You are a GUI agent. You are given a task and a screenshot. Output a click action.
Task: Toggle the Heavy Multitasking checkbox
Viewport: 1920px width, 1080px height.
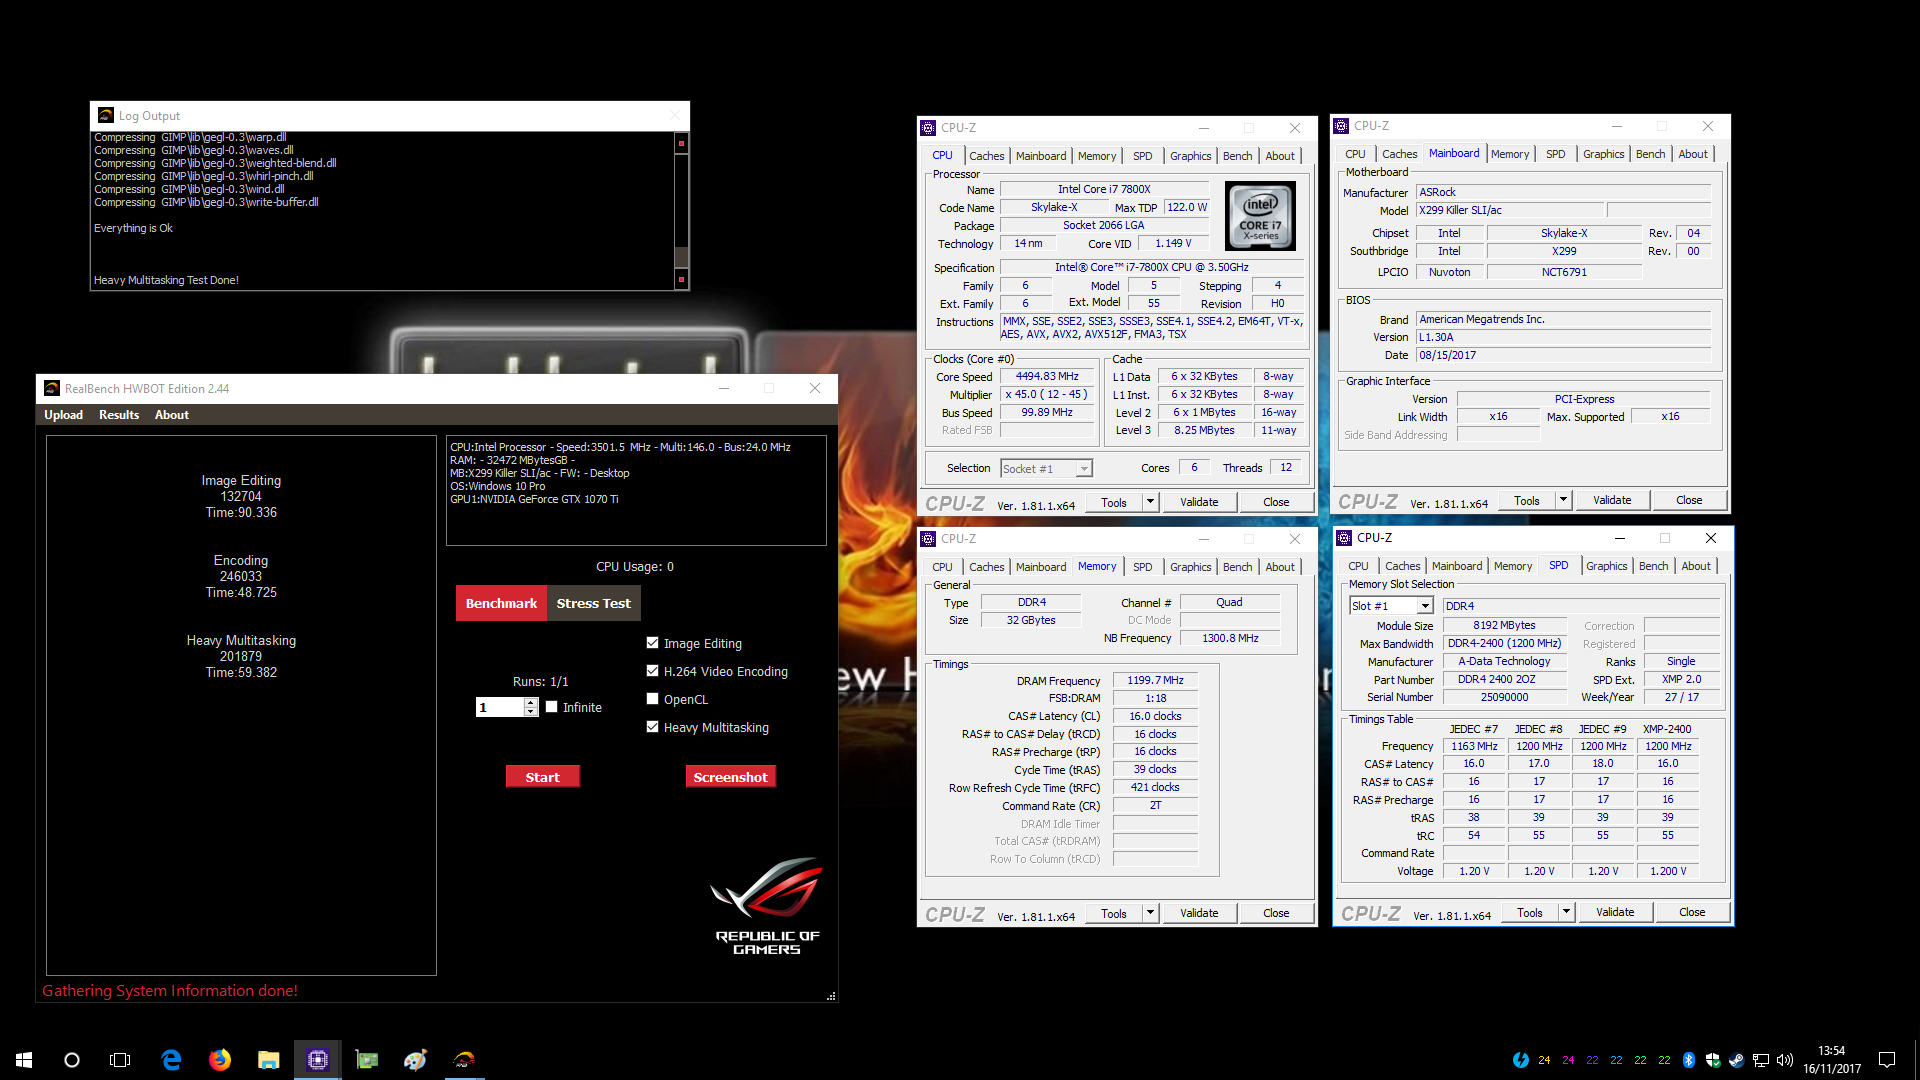tap(653, 727)
